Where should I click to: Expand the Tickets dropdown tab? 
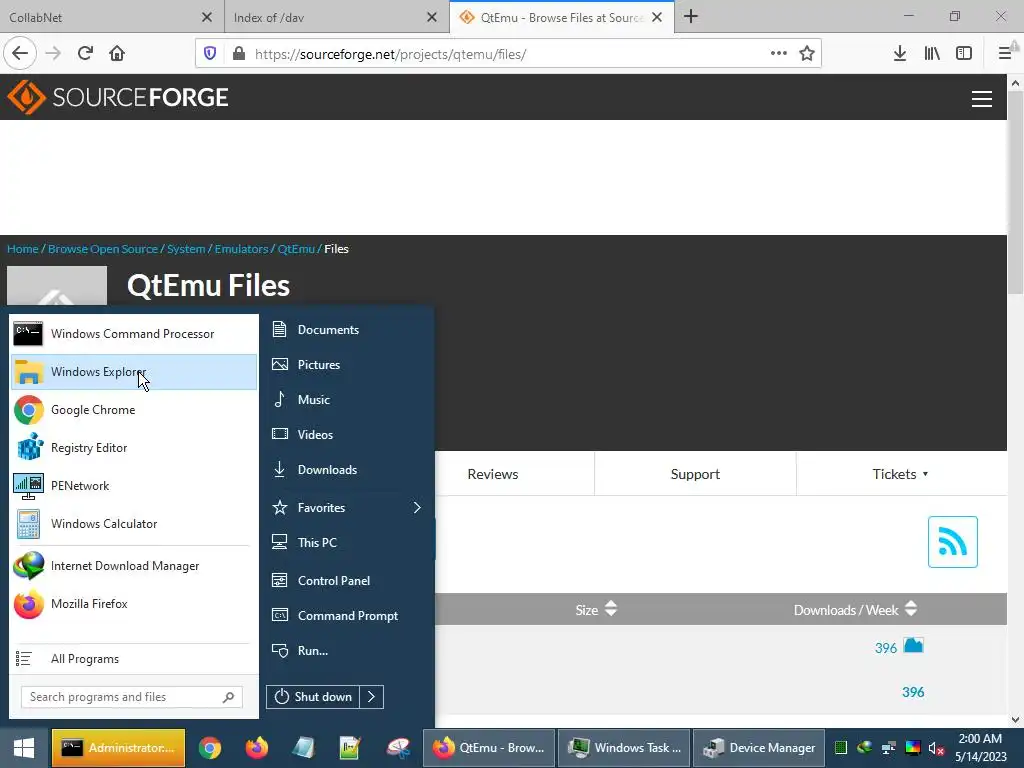point(901,474)
